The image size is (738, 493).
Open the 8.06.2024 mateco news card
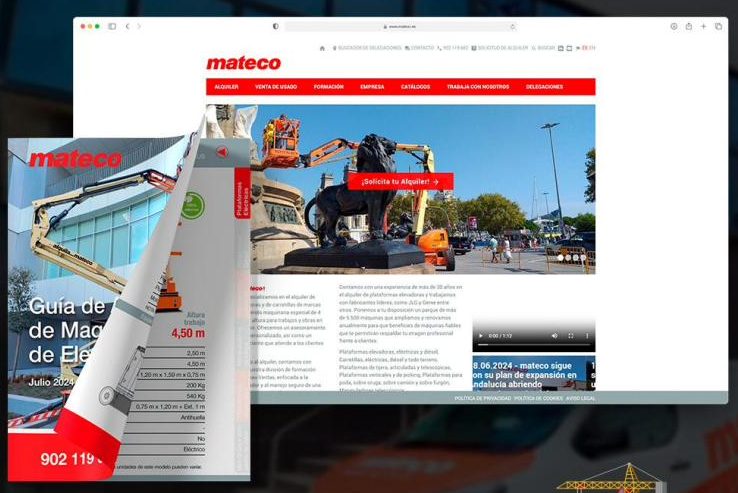click(x=527, y=374)
